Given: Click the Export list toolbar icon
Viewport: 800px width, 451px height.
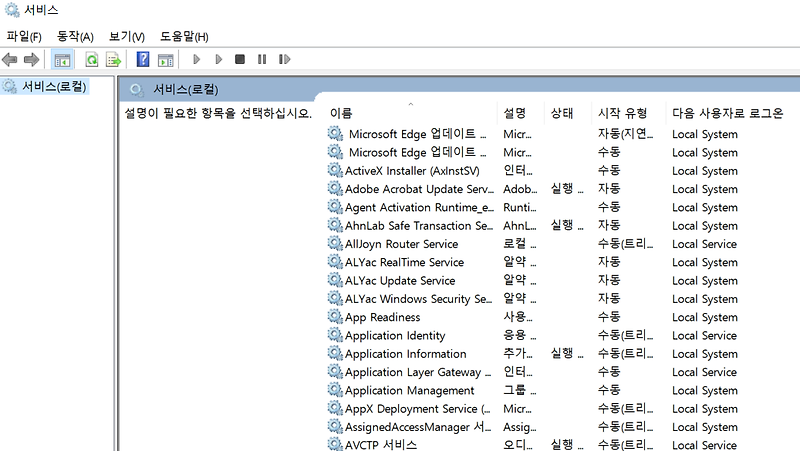Looking at the screenshot, I should pos(113,60).
